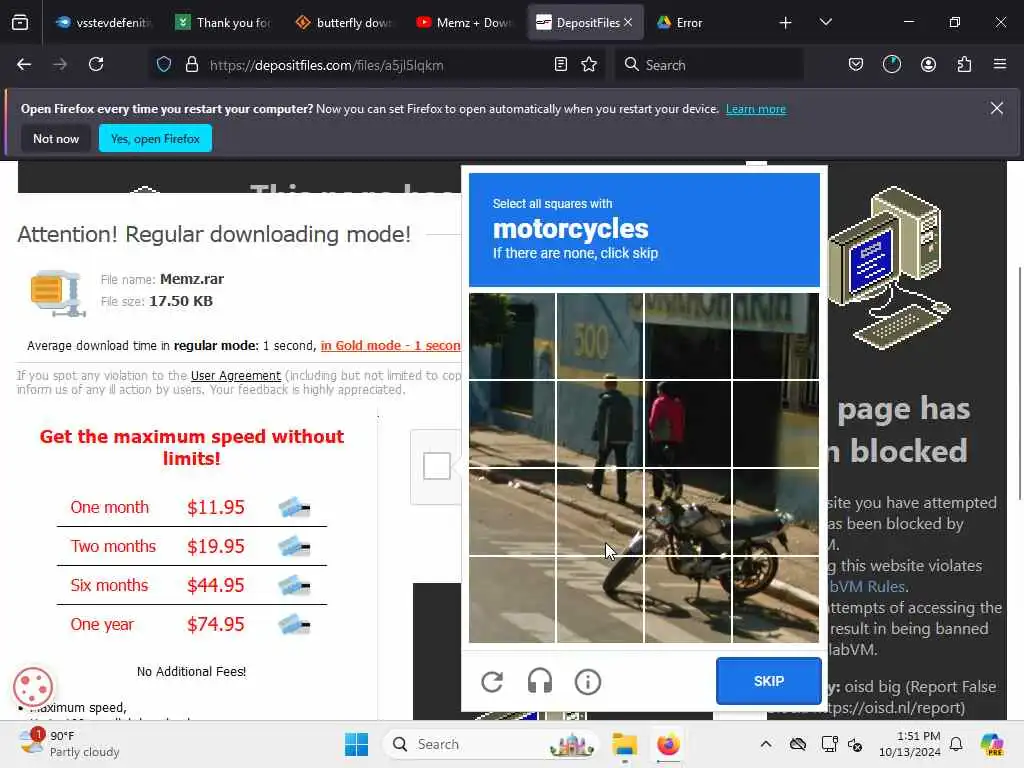The height and width of the screenshot is (768, 1024).
Task: Choose the One year $74.95 plan
Action: point(191,624)
